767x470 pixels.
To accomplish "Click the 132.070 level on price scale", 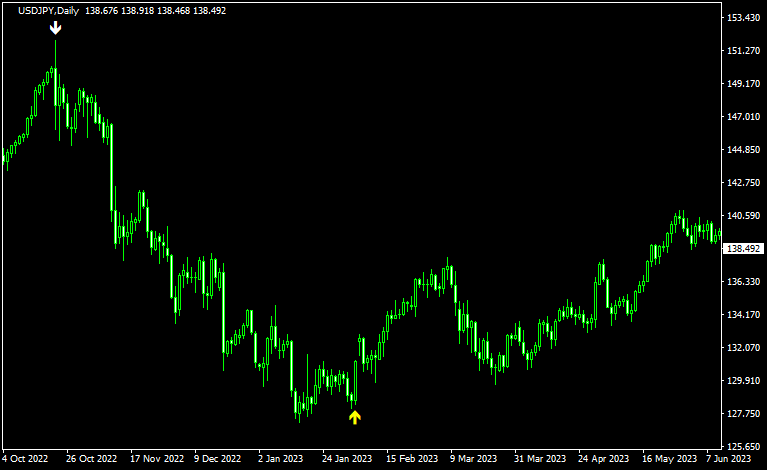I will 742,348.
